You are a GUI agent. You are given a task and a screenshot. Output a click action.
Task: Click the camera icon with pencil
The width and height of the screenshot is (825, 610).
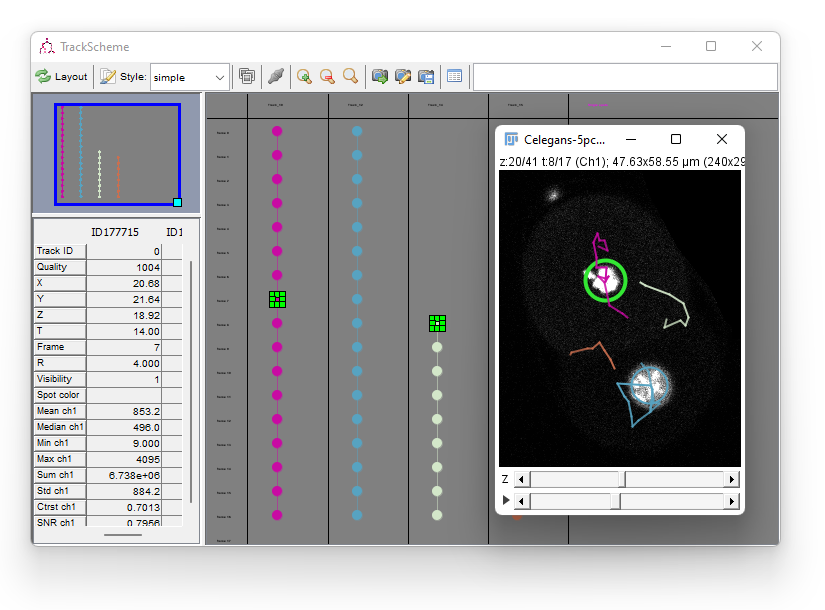403,76
